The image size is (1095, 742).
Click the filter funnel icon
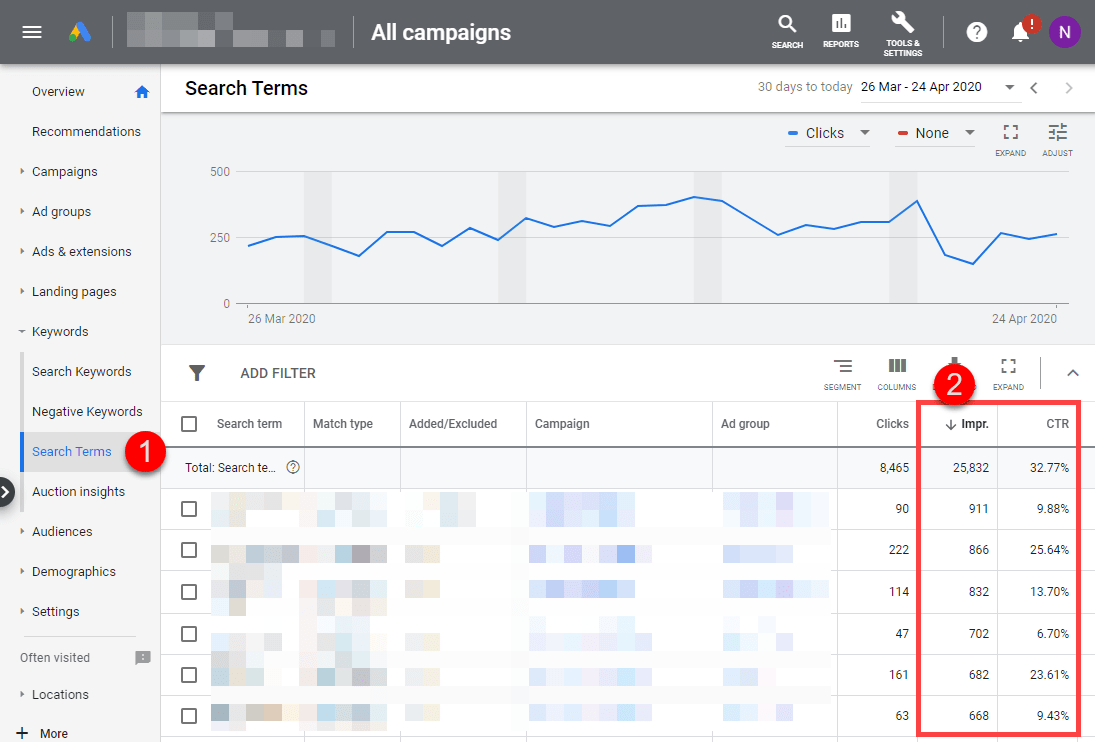(197, 373)
